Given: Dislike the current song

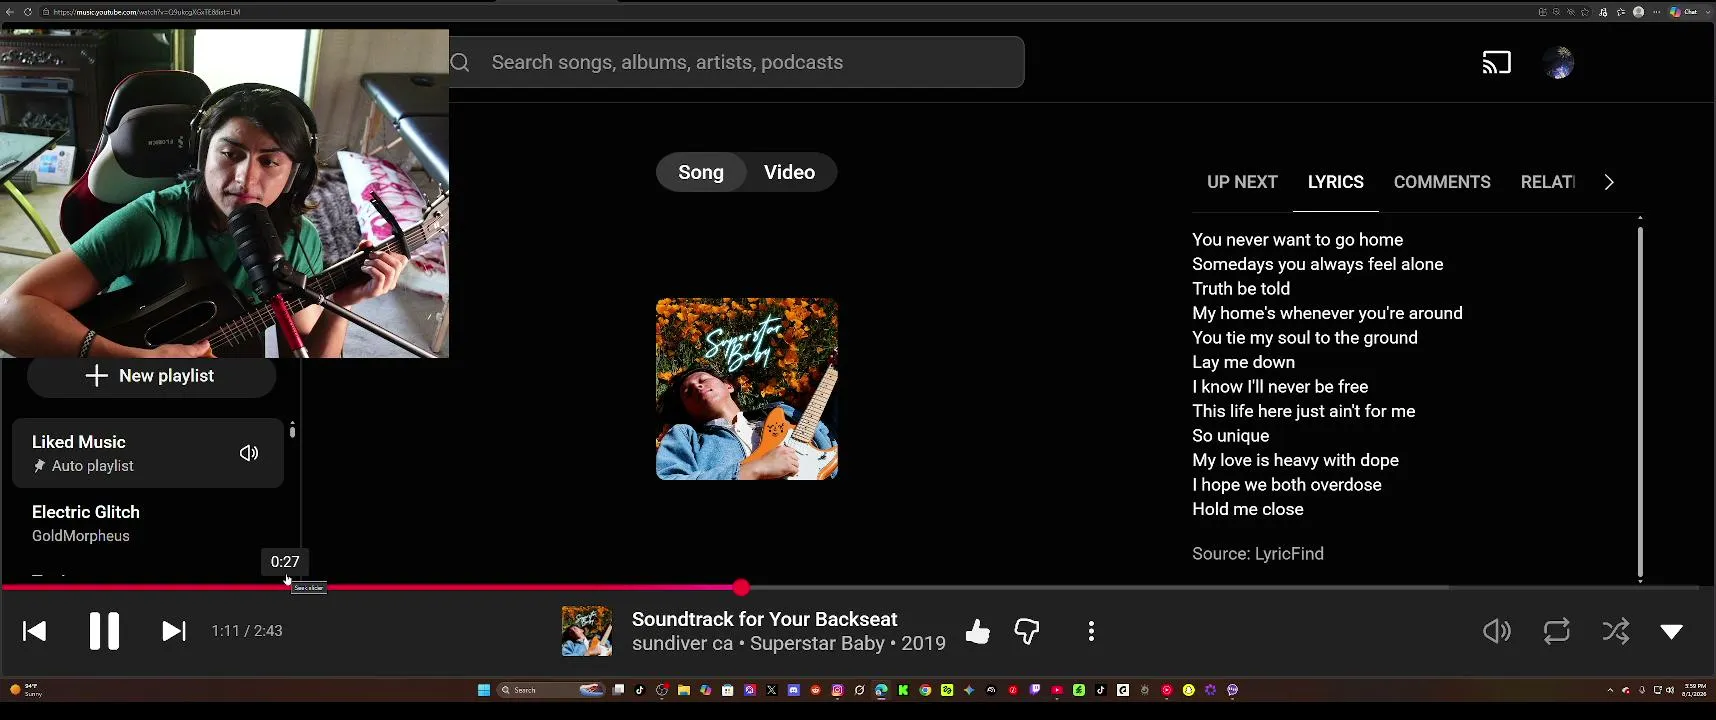Looking at the screenshot, I should coord(1027,631).
